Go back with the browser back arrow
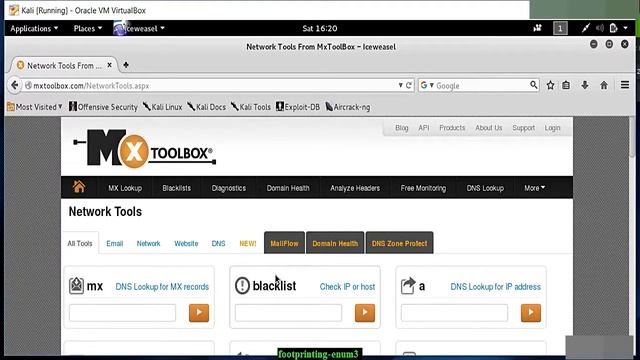The image size is (640, 360). 15,85
